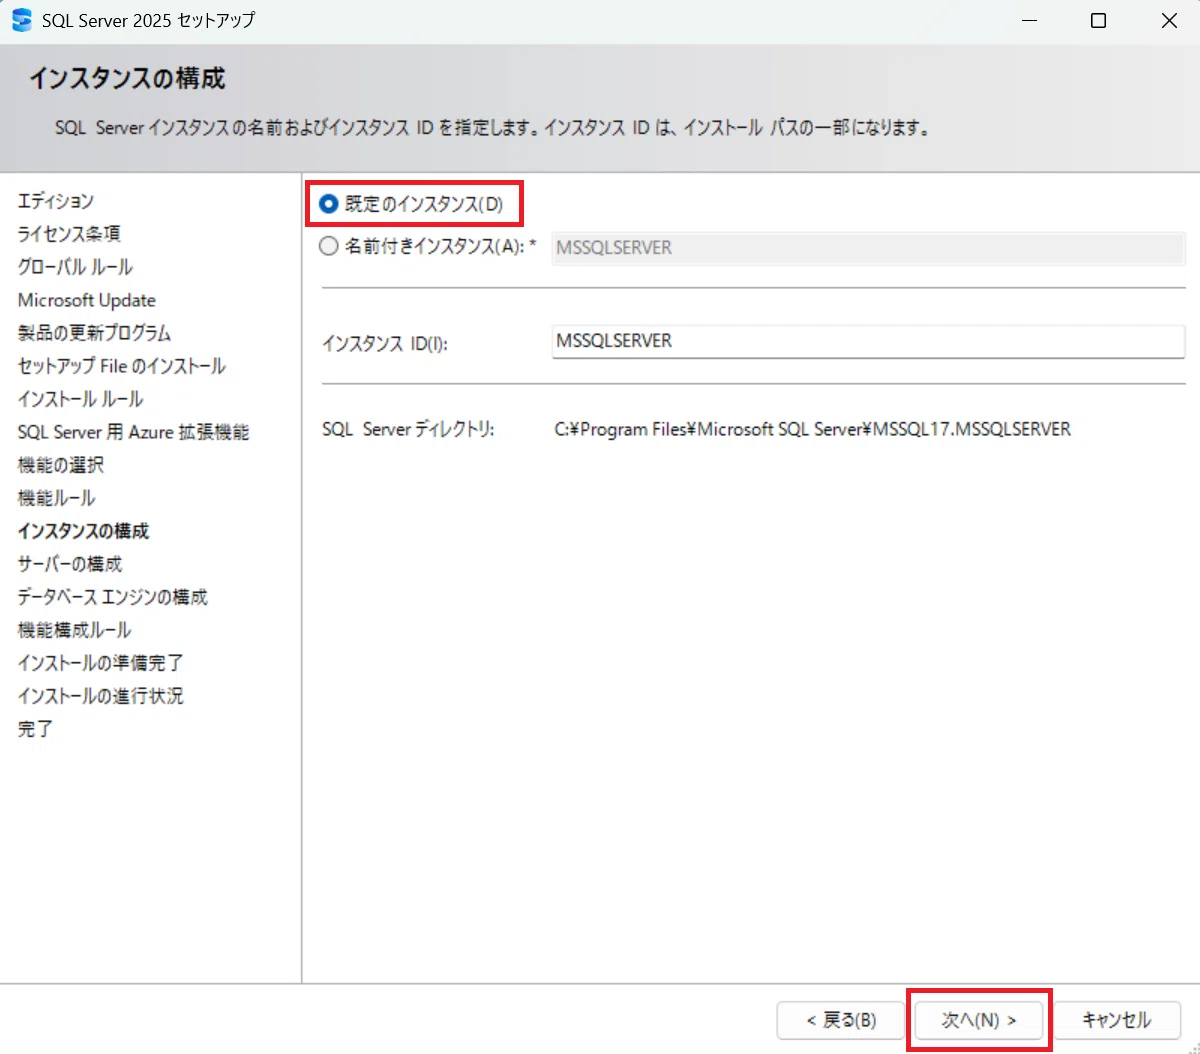Click the SQL Server directory path text
Screen dimensions: 1200x1054
coord(813,429)
